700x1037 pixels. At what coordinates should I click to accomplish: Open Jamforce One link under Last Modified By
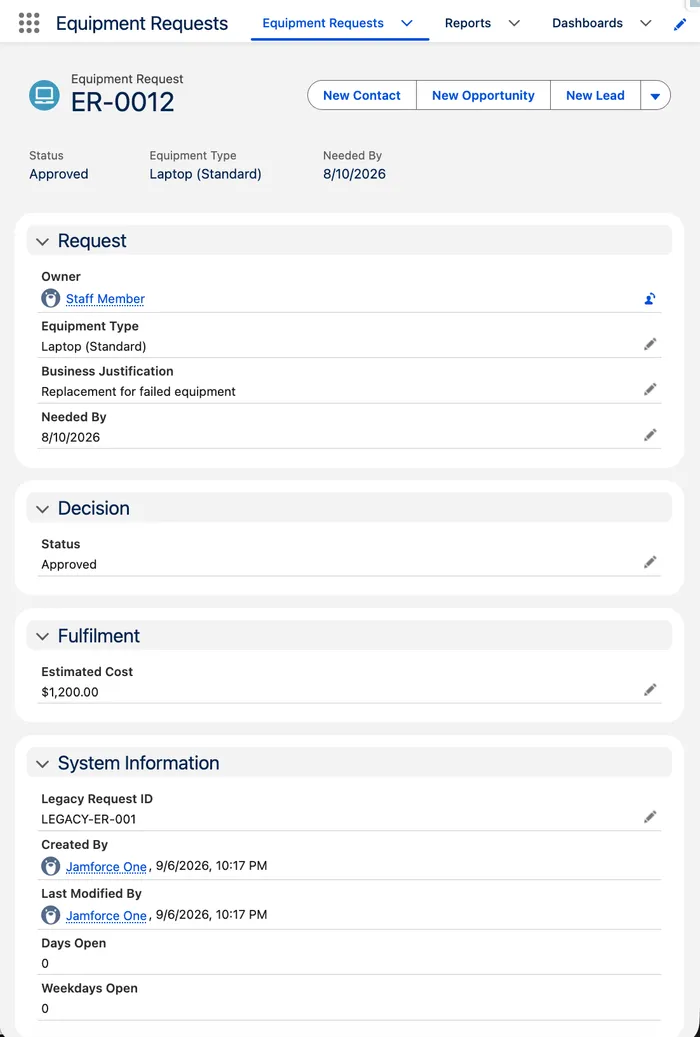[x=106, y=915]
